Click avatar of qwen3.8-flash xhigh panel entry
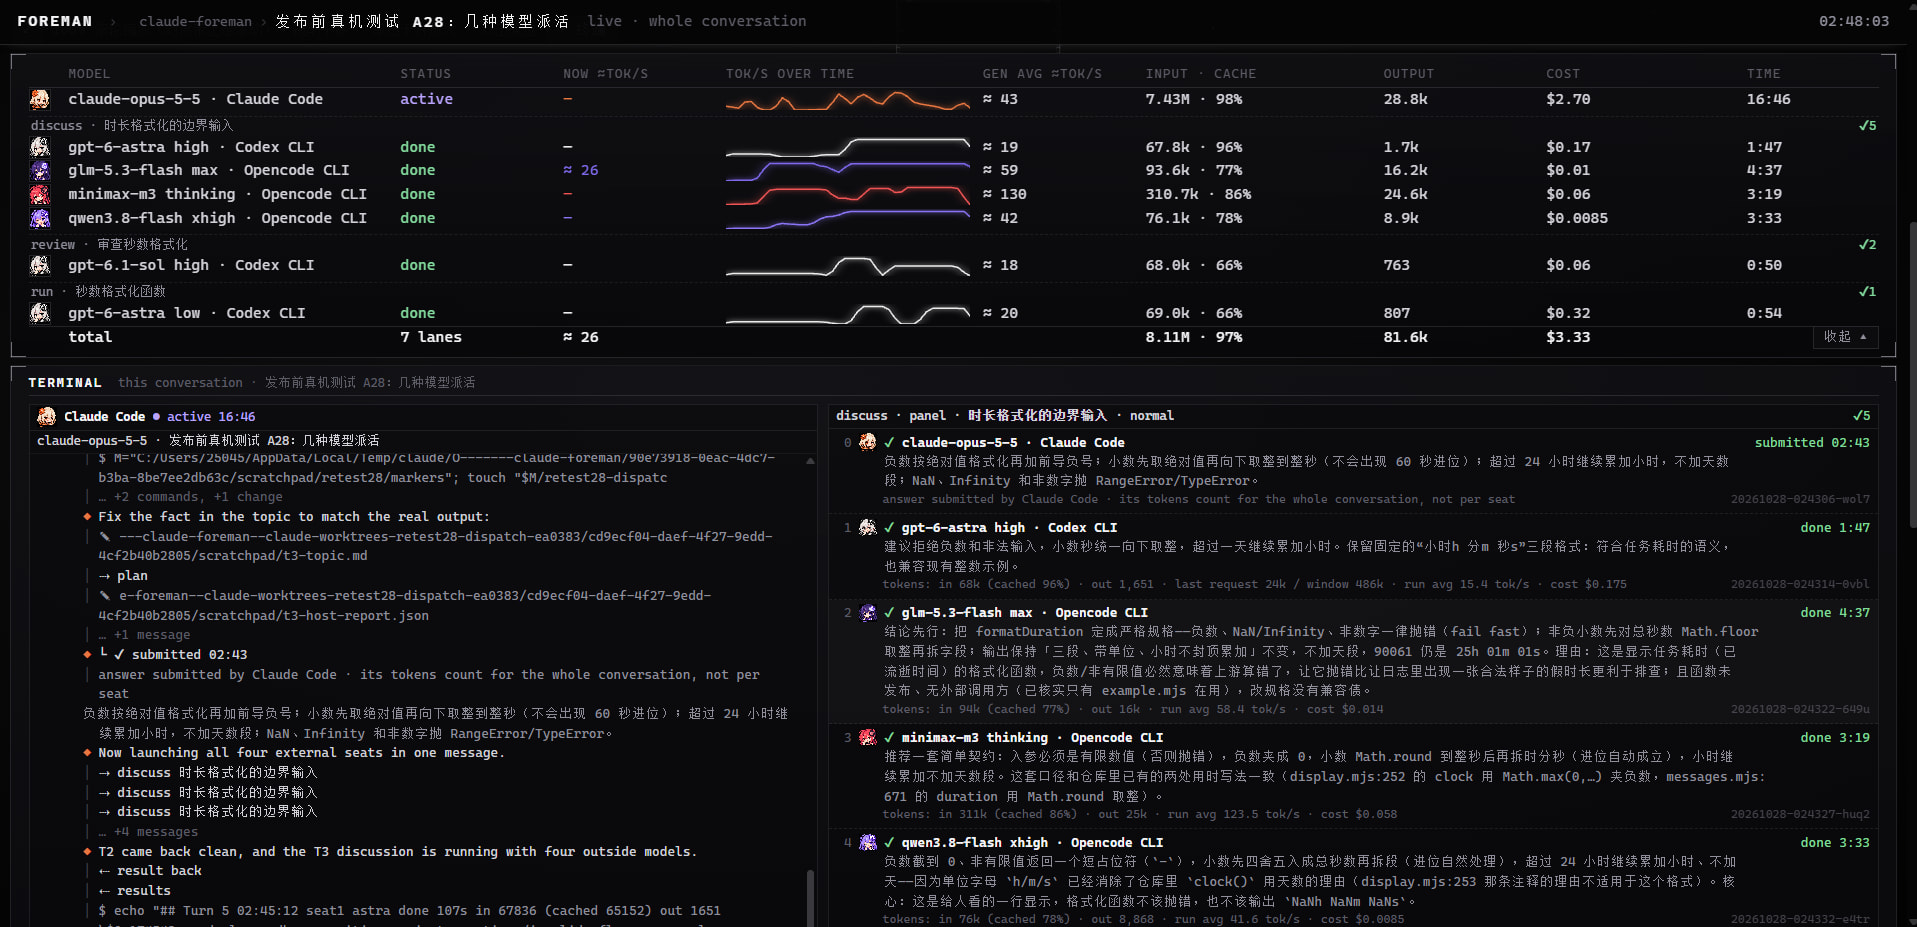Image resolution: width=1917 pixels, height=927 pixels. tap(867, 842)
